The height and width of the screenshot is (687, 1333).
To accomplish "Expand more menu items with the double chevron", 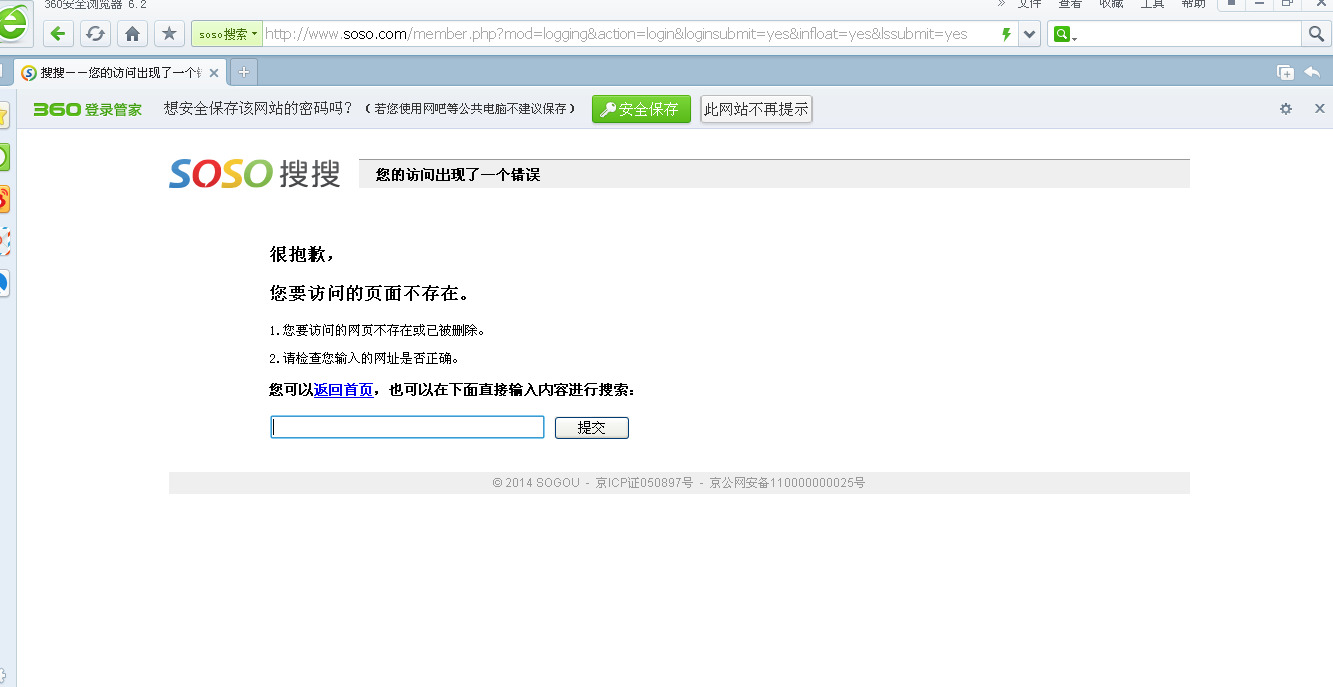I will 1001,4.
